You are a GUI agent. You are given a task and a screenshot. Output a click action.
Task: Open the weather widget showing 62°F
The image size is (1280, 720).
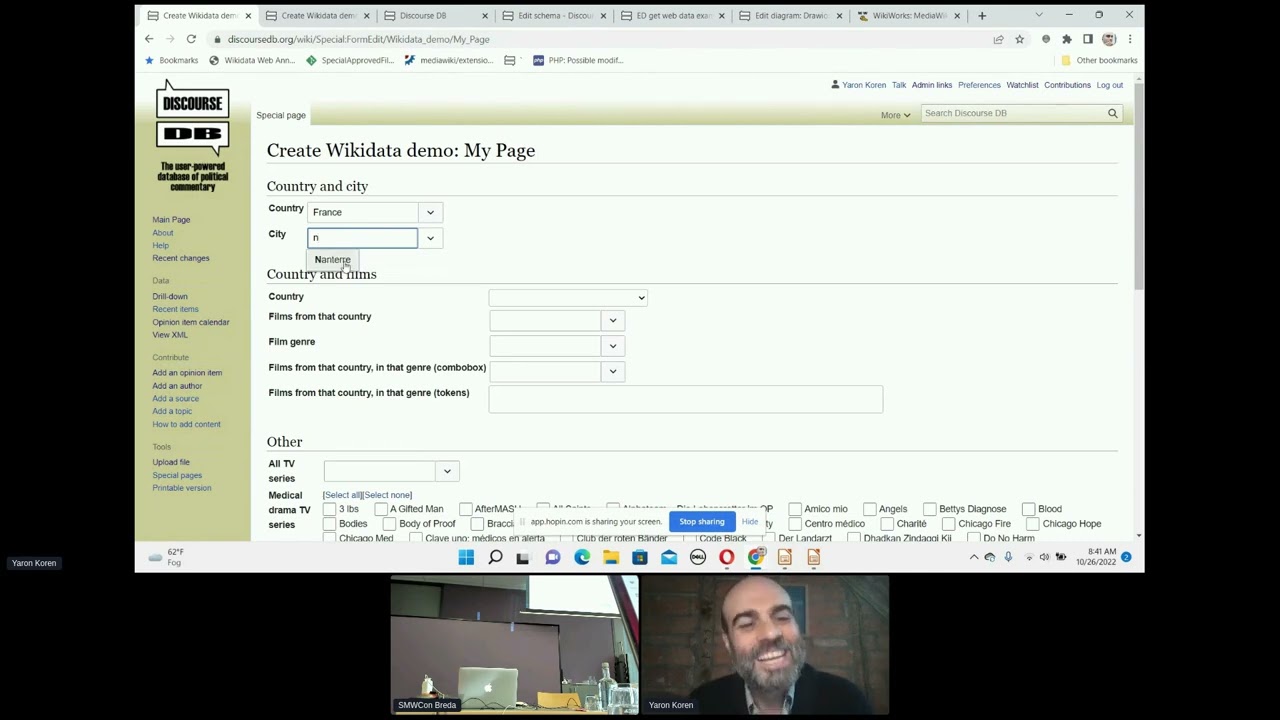pos(166,557)
